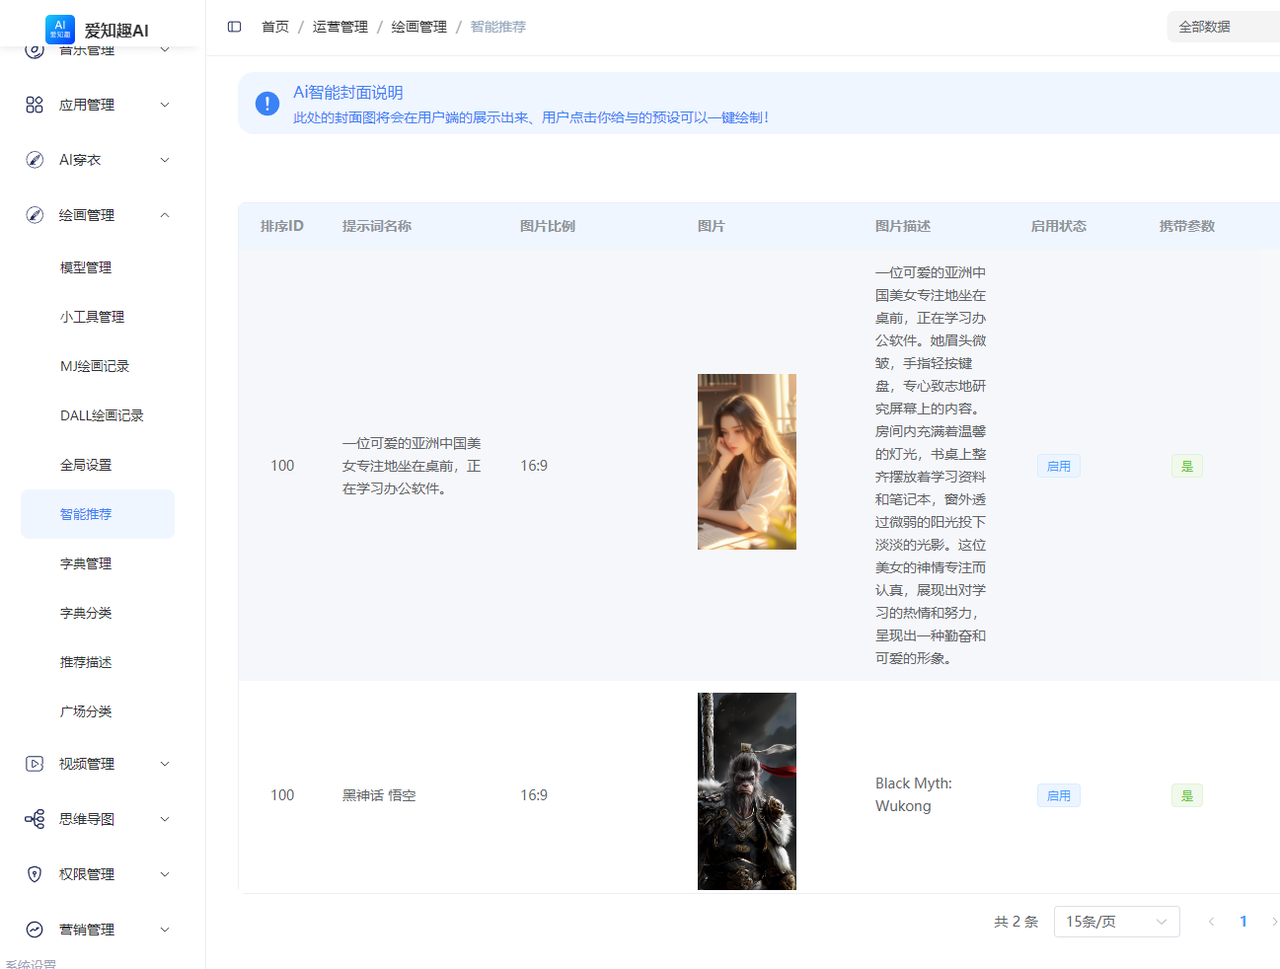Click 是 tag in the Asian girl row

[x=1187, y=466]
